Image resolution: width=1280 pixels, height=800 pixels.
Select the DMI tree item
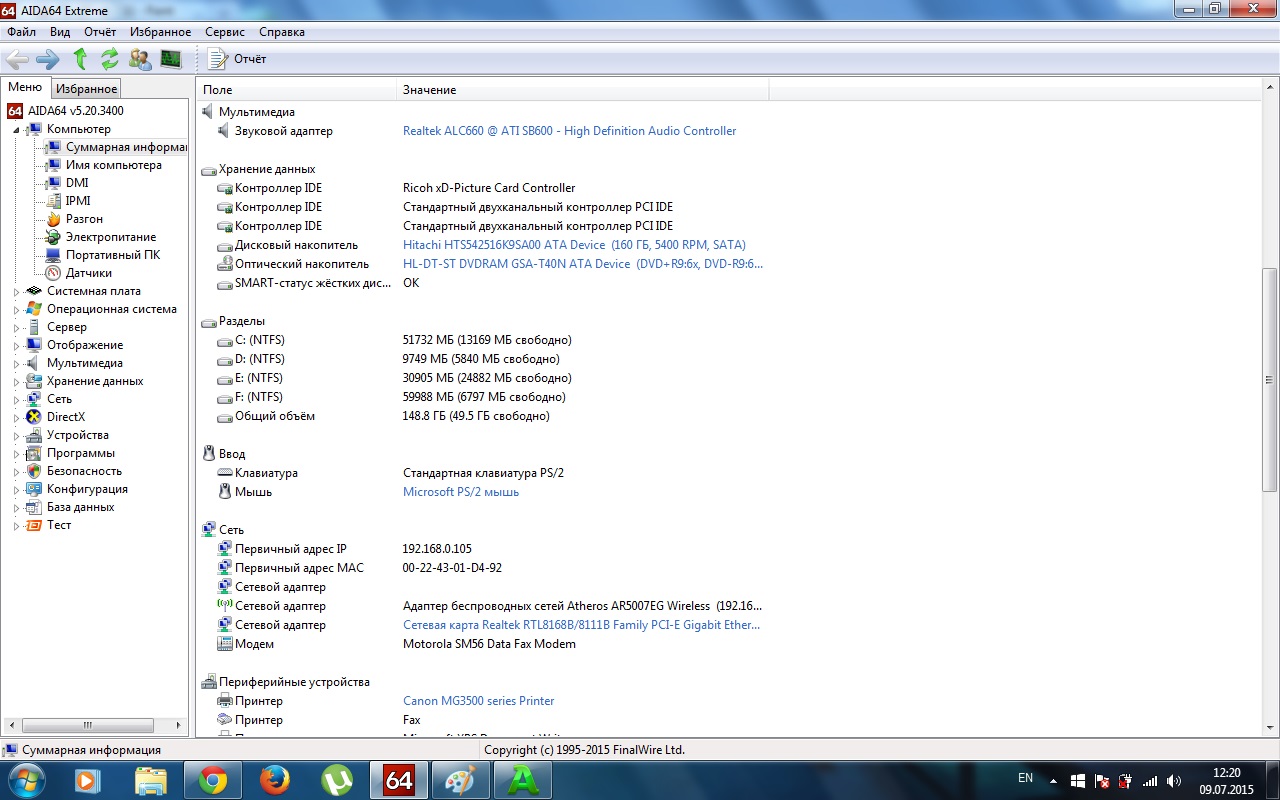[x=77, y=183]
